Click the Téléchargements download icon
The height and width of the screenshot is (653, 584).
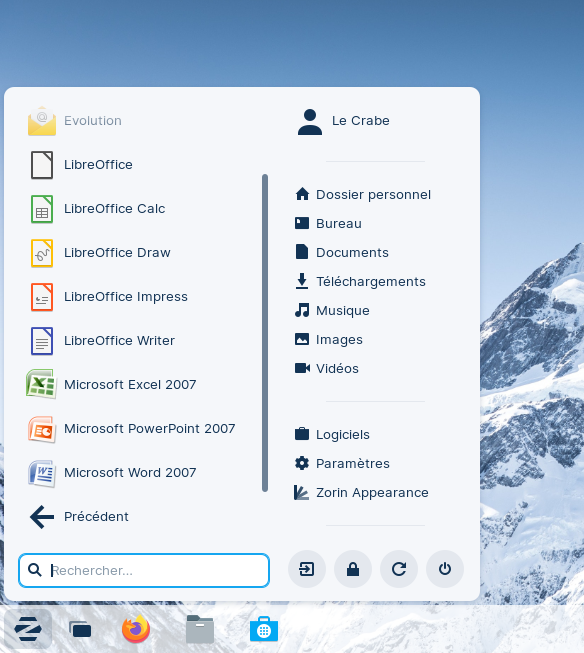coord(302,281)
